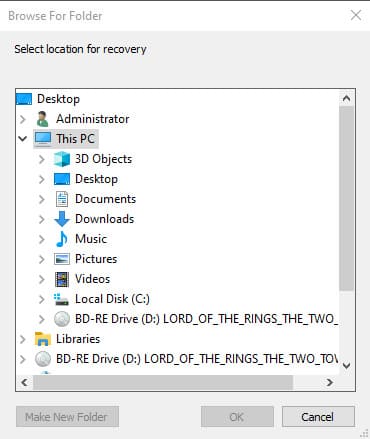Expand the Libraries tree node
This screenshot has width=370, height=439.
click(x=23, y=339)
